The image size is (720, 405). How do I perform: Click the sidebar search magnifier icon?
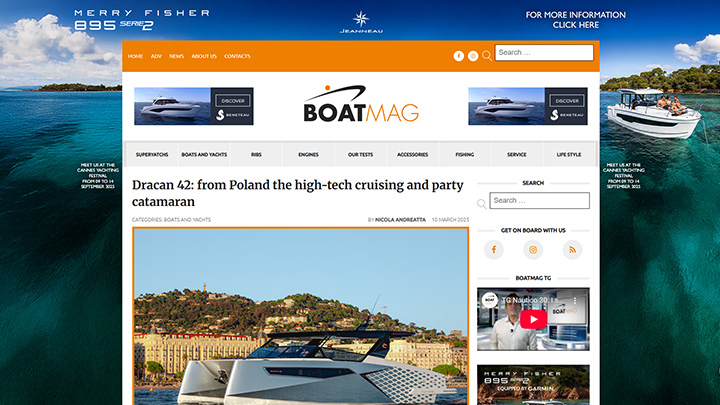coord(482,203)
